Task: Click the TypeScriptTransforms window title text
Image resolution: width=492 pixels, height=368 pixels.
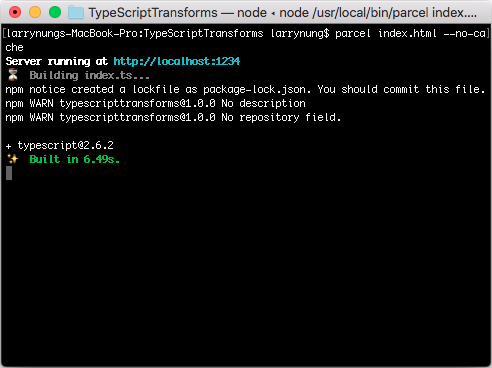Action: 153,13
